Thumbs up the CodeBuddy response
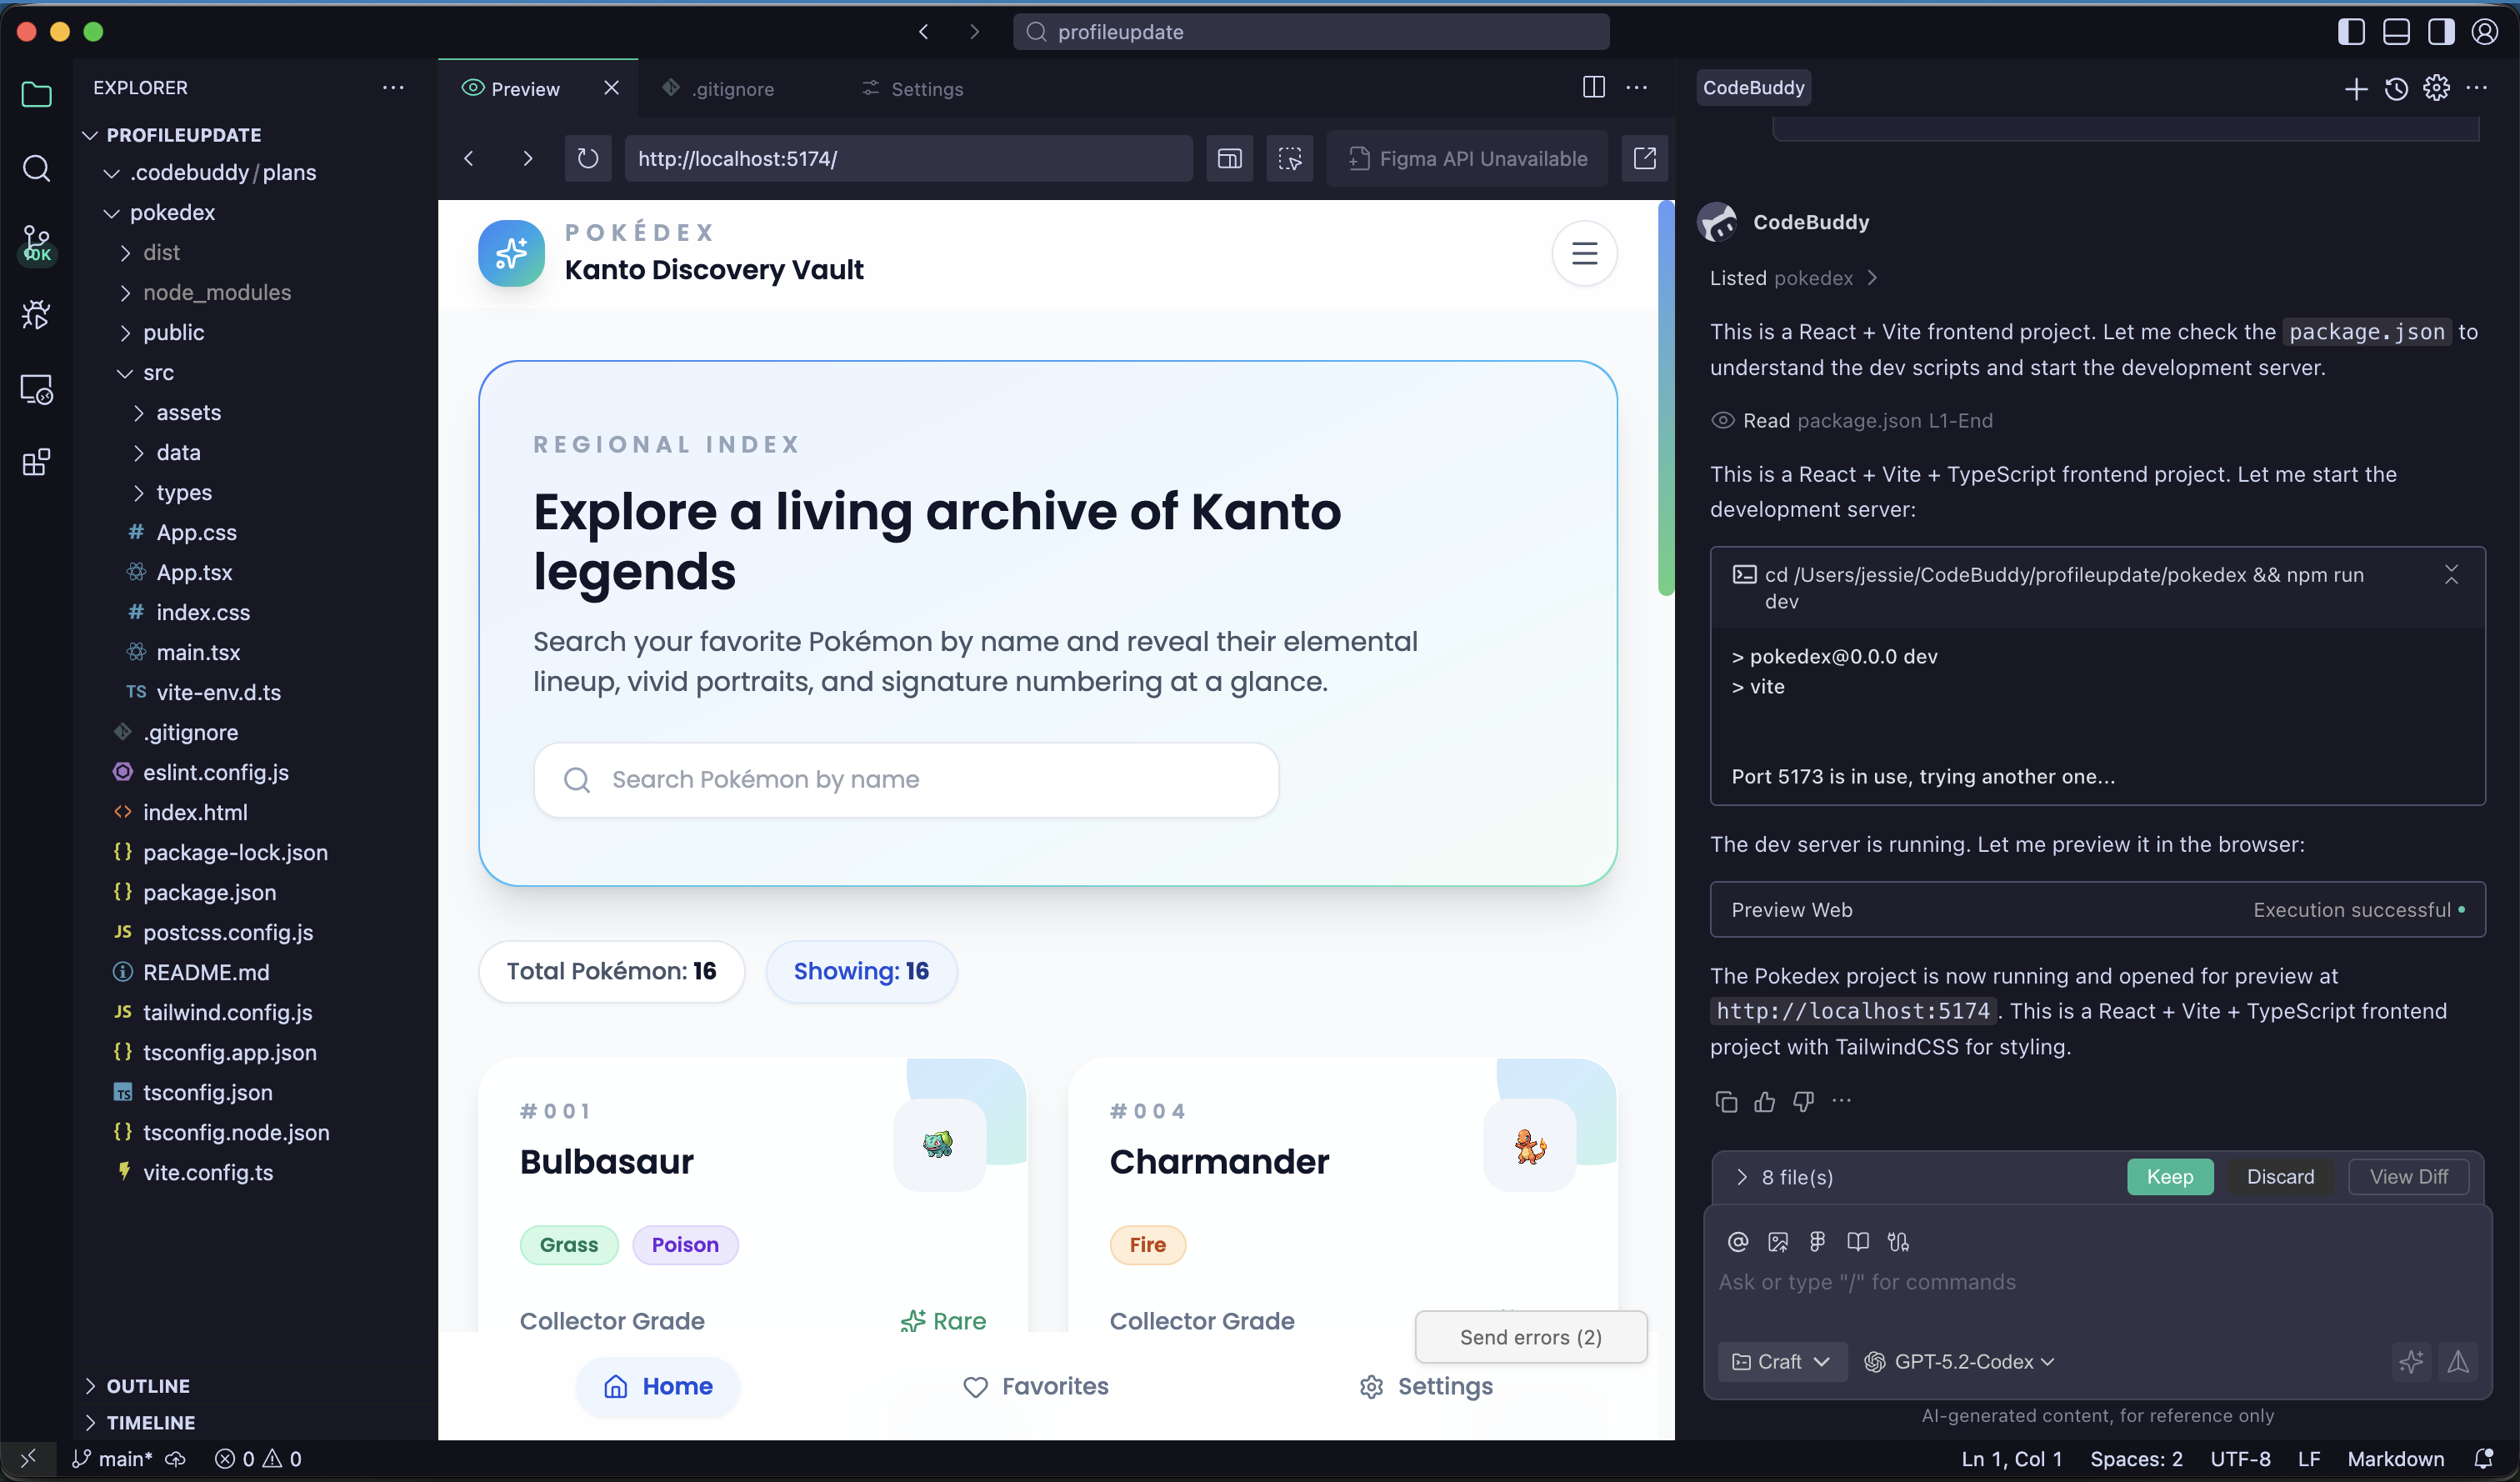This screenshot has width=2520, height=1482. coord(1765,1101)
